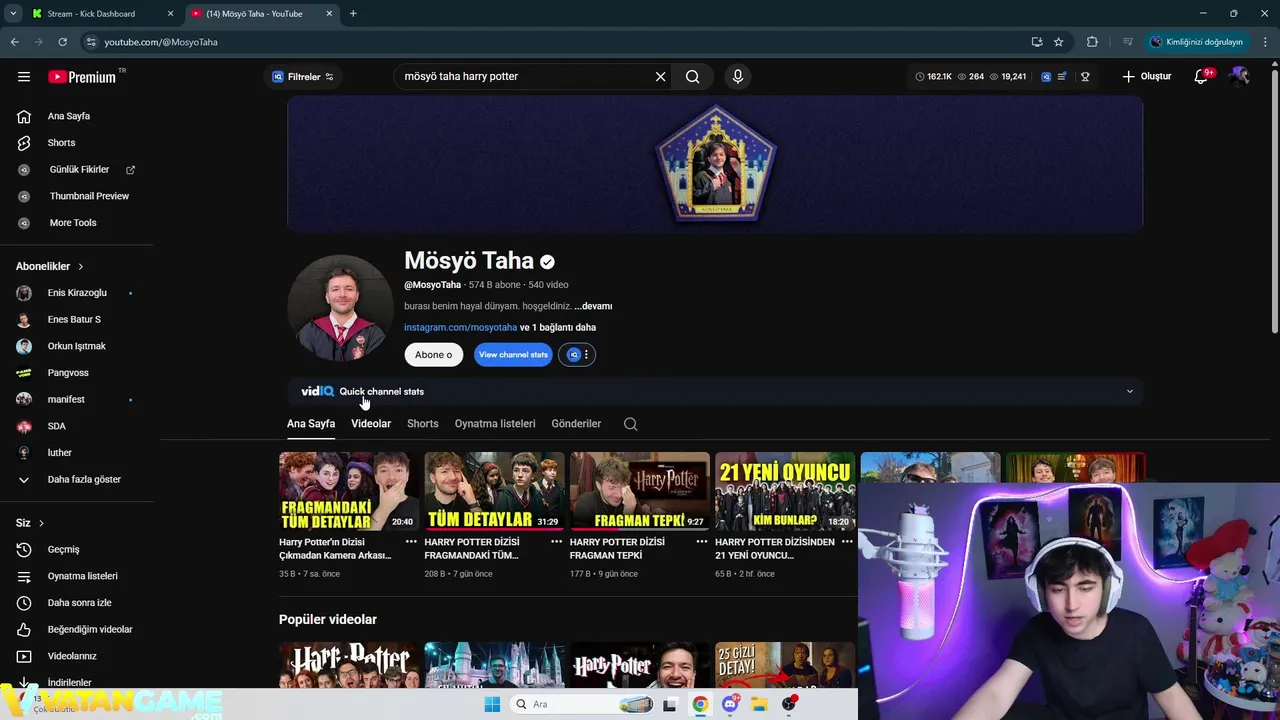This screenshot has height=720, width=1280.
Task: Open the TÜM DETAYLAR 31:29 video thumbnail
Action: [494, 491]
